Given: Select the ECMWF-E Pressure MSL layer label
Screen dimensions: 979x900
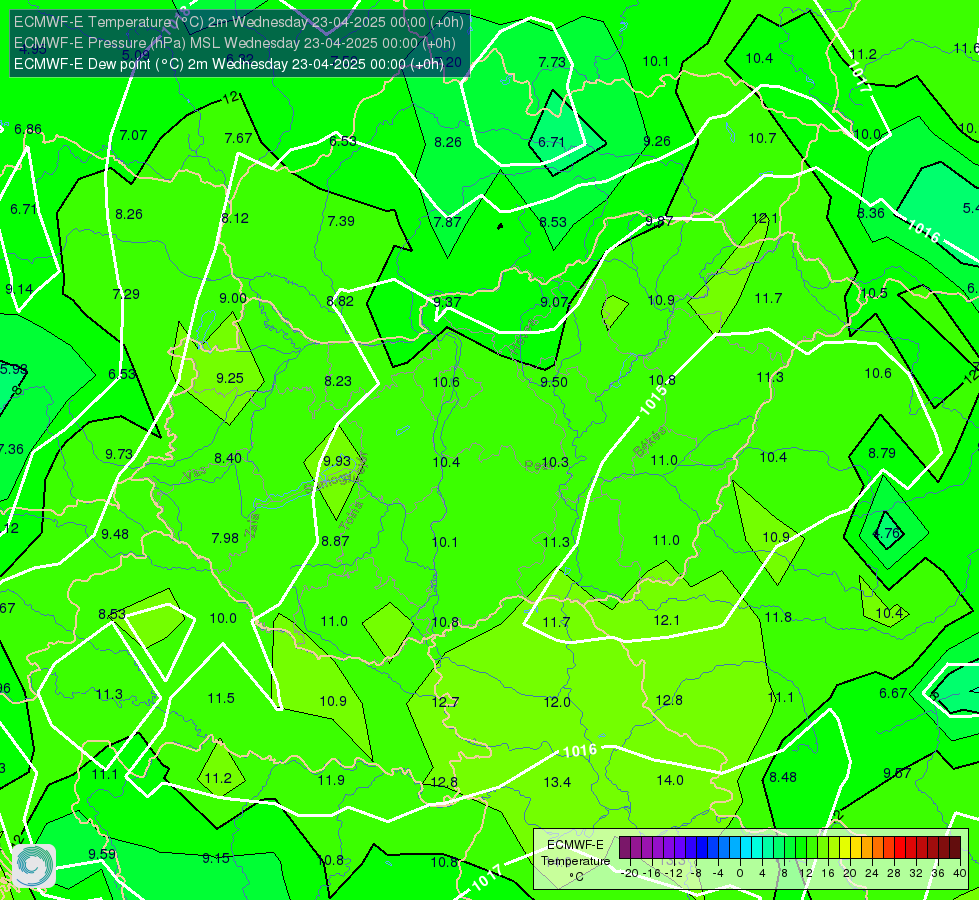Looking at the screenshot, I should coord(235,43).
